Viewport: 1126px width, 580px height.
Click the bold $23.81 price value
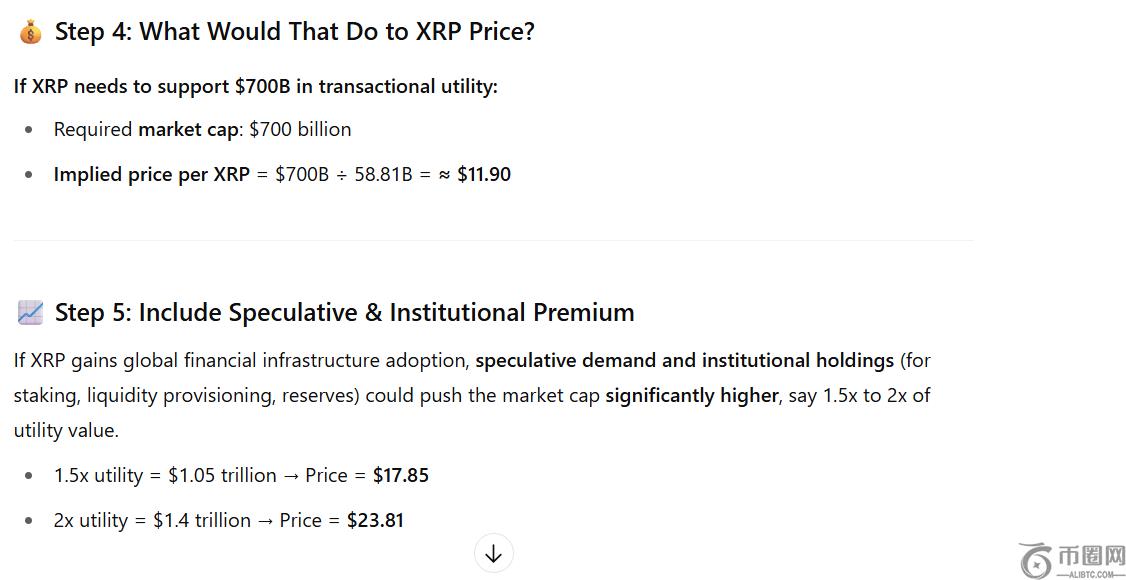coord(375,521)
